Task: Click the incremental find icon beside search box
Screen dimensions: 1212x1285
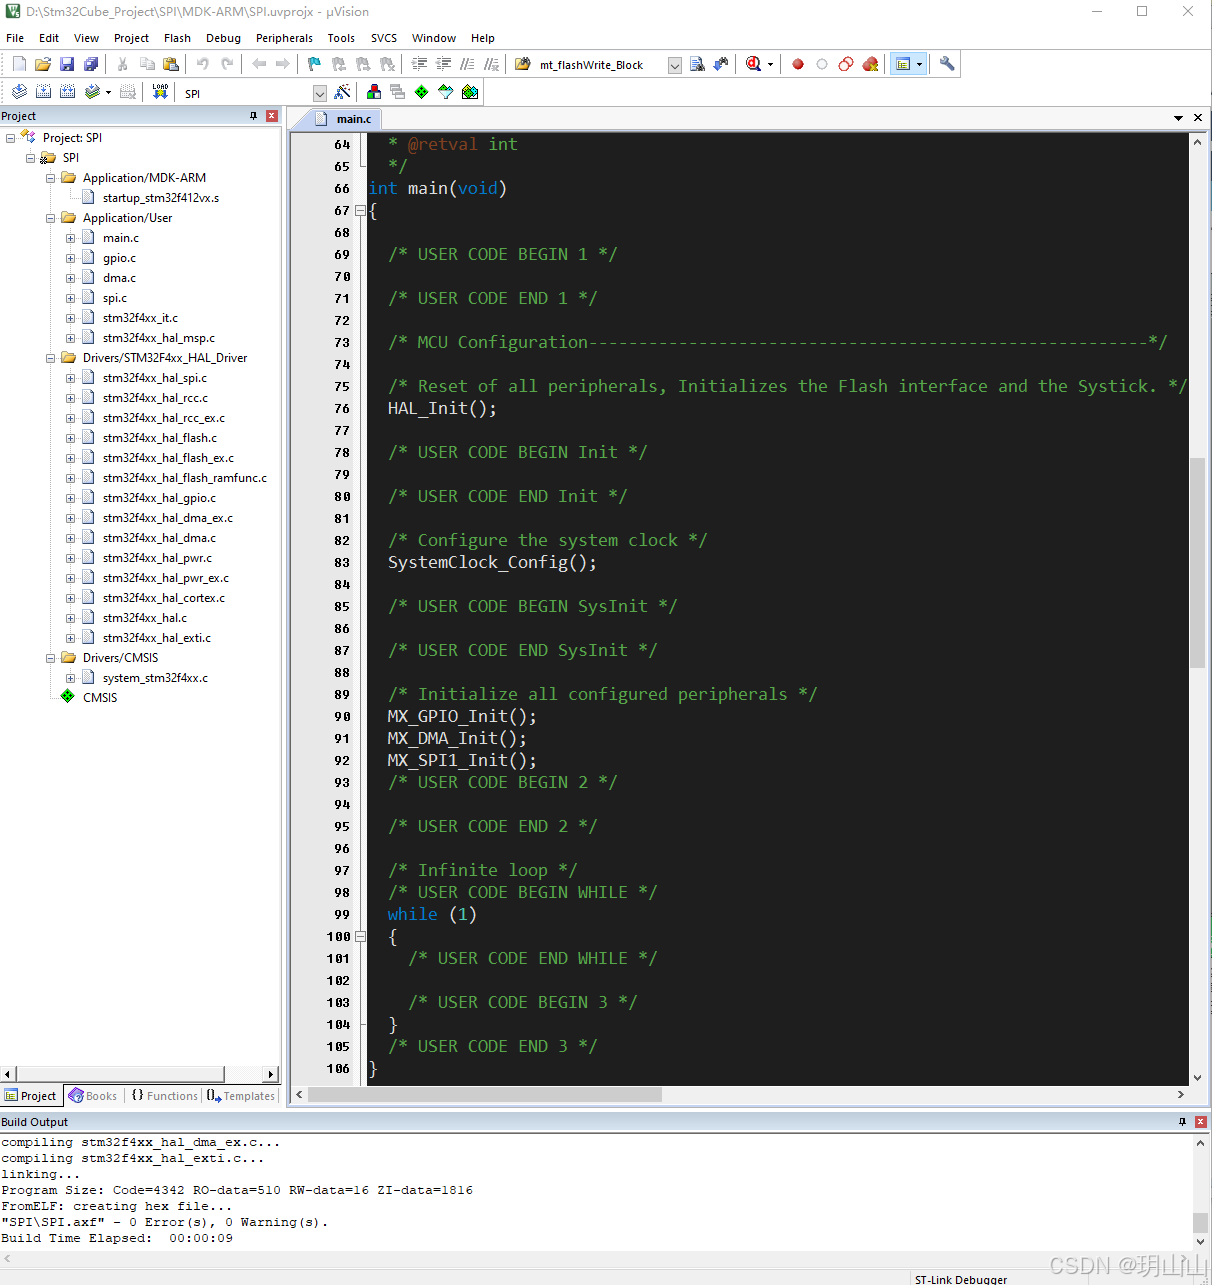Action: click(x=721, y=64)
